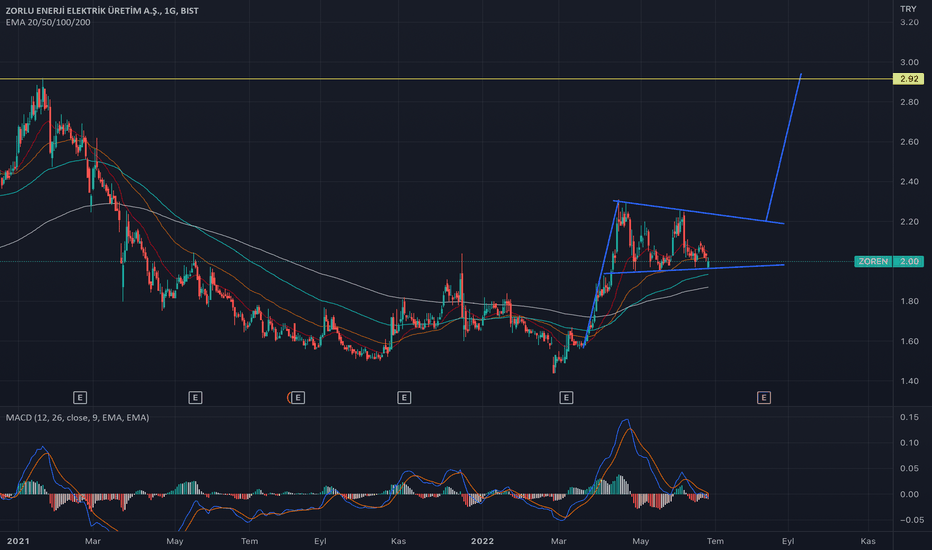Click the 0.15 MACD axis value
The height and width of the screenshot is (550, 932).
[x=909, y=417]
